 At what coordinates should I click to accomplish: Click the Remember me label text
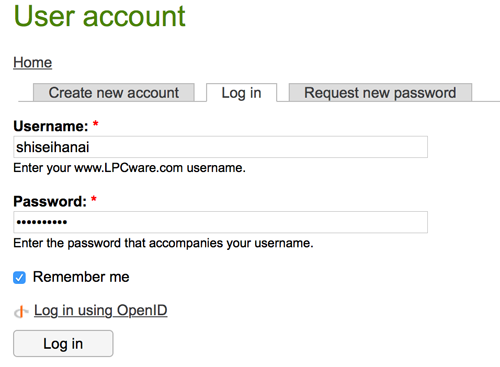click(x=81, y=277)
